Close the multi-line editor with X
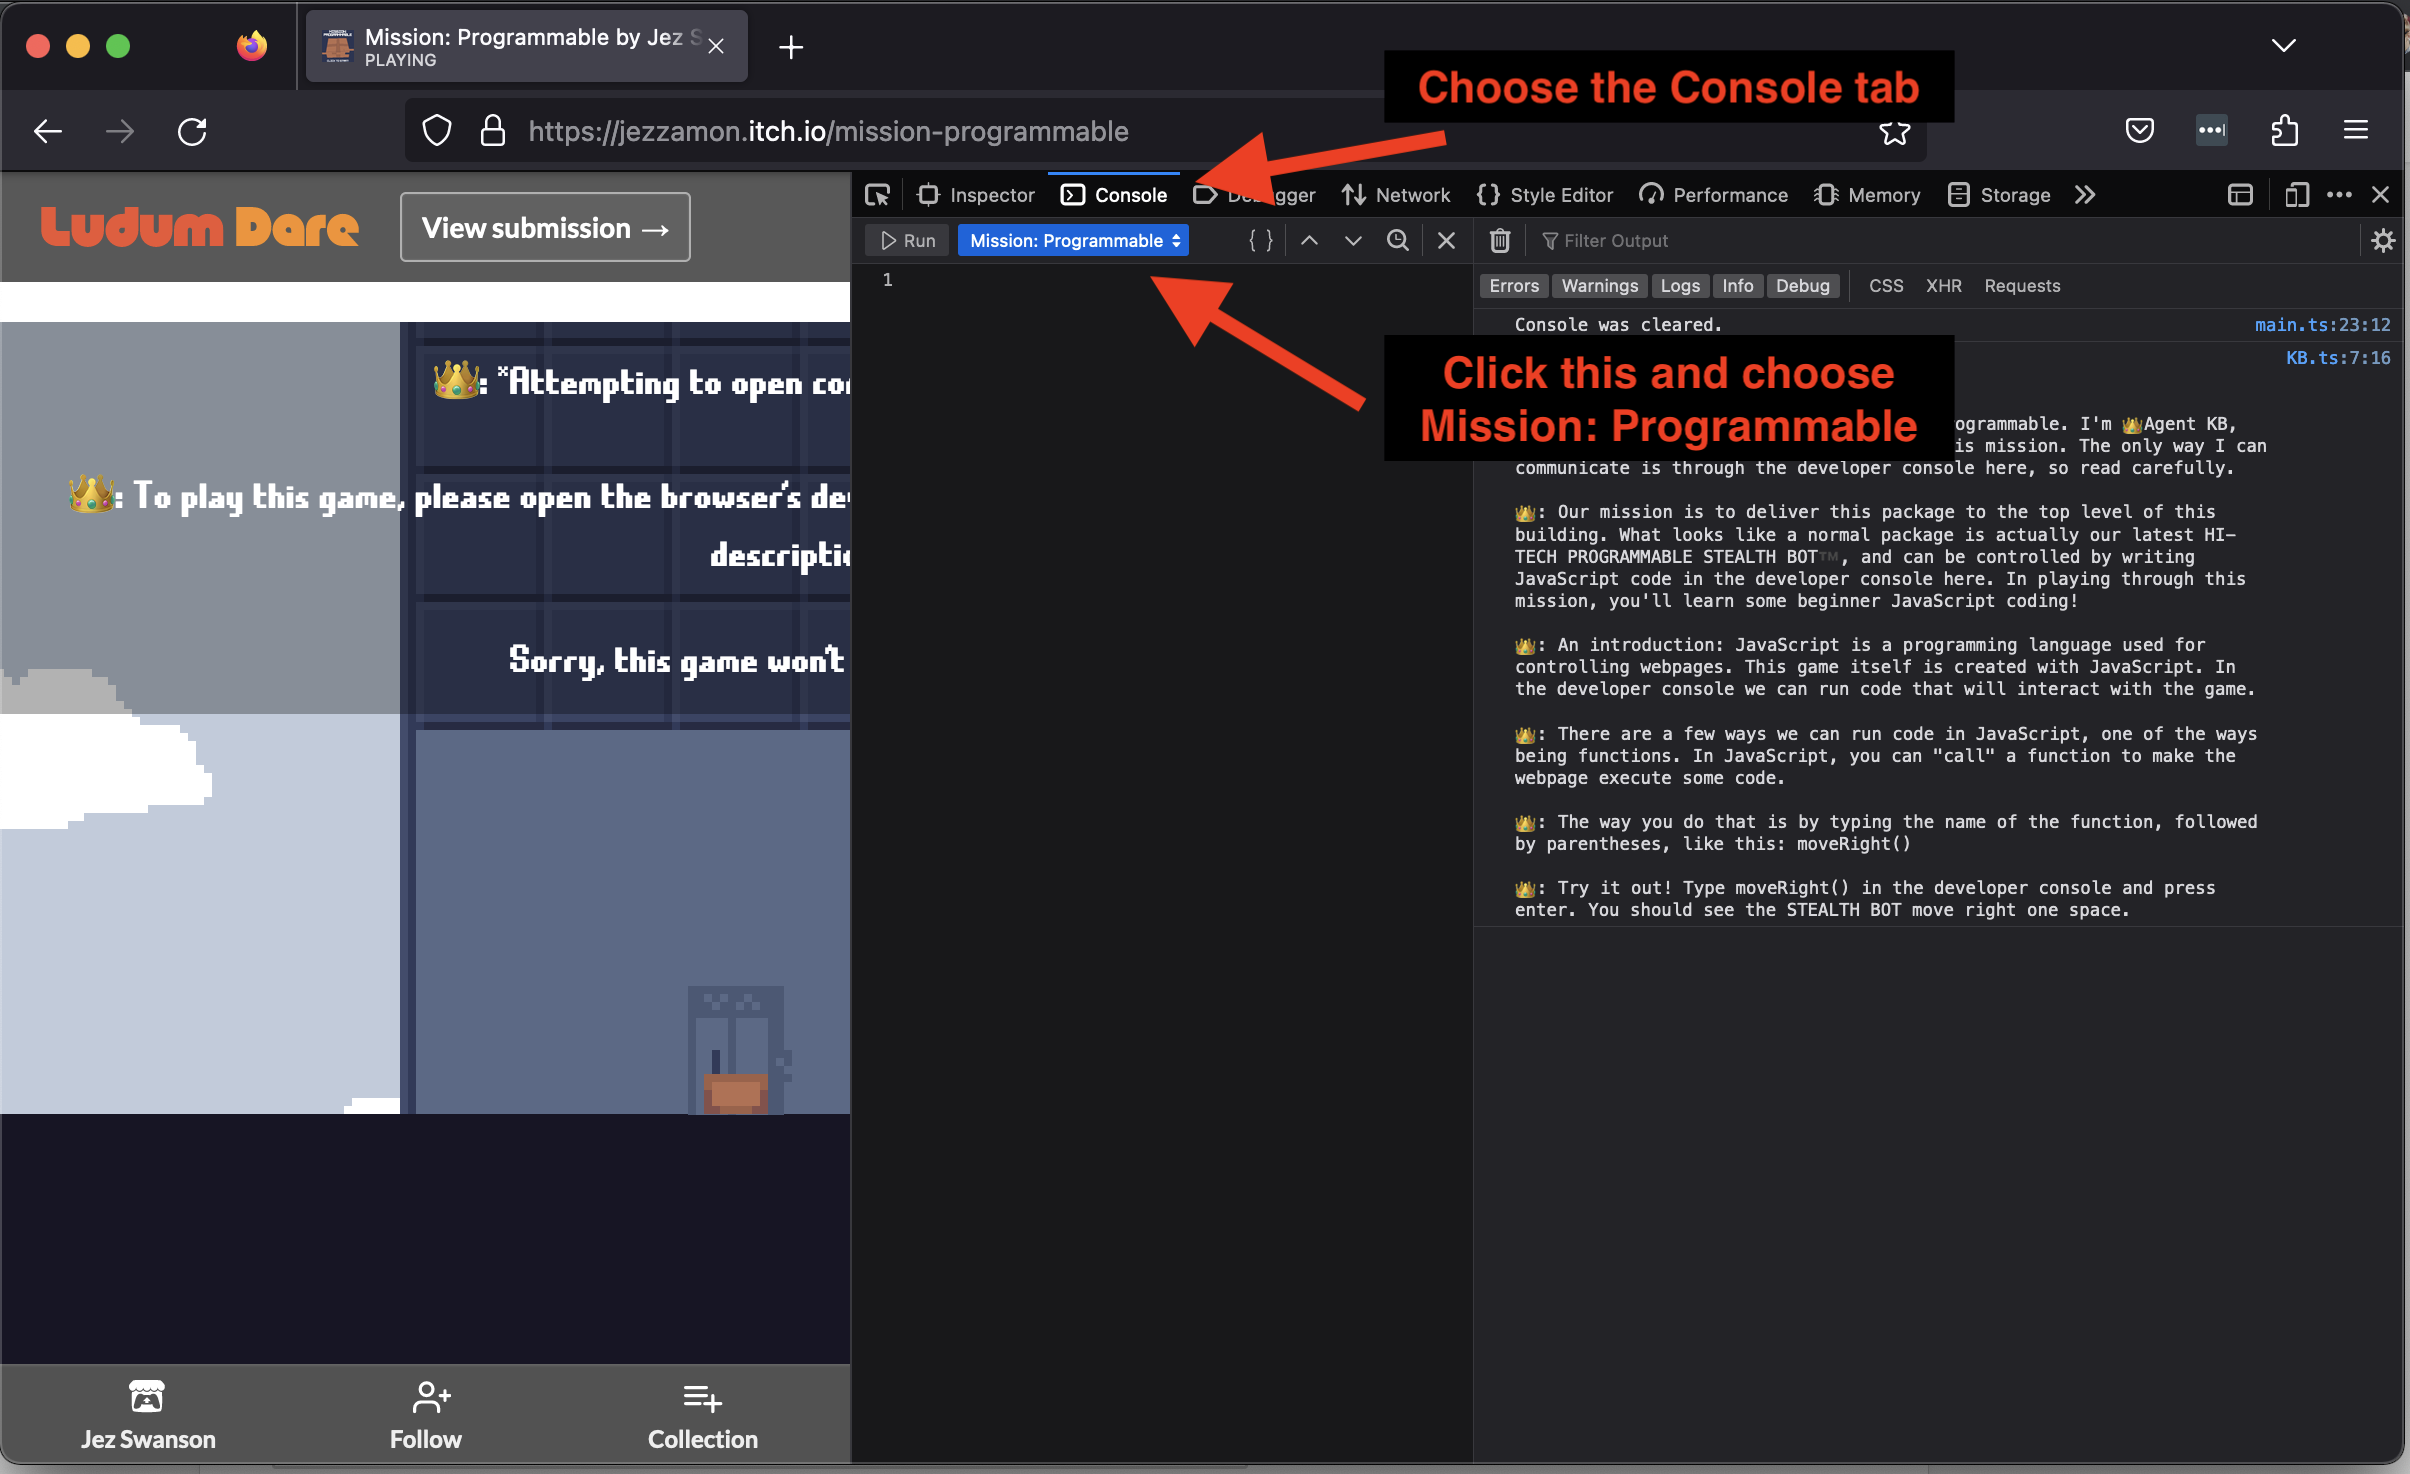 coord(1446,241)
